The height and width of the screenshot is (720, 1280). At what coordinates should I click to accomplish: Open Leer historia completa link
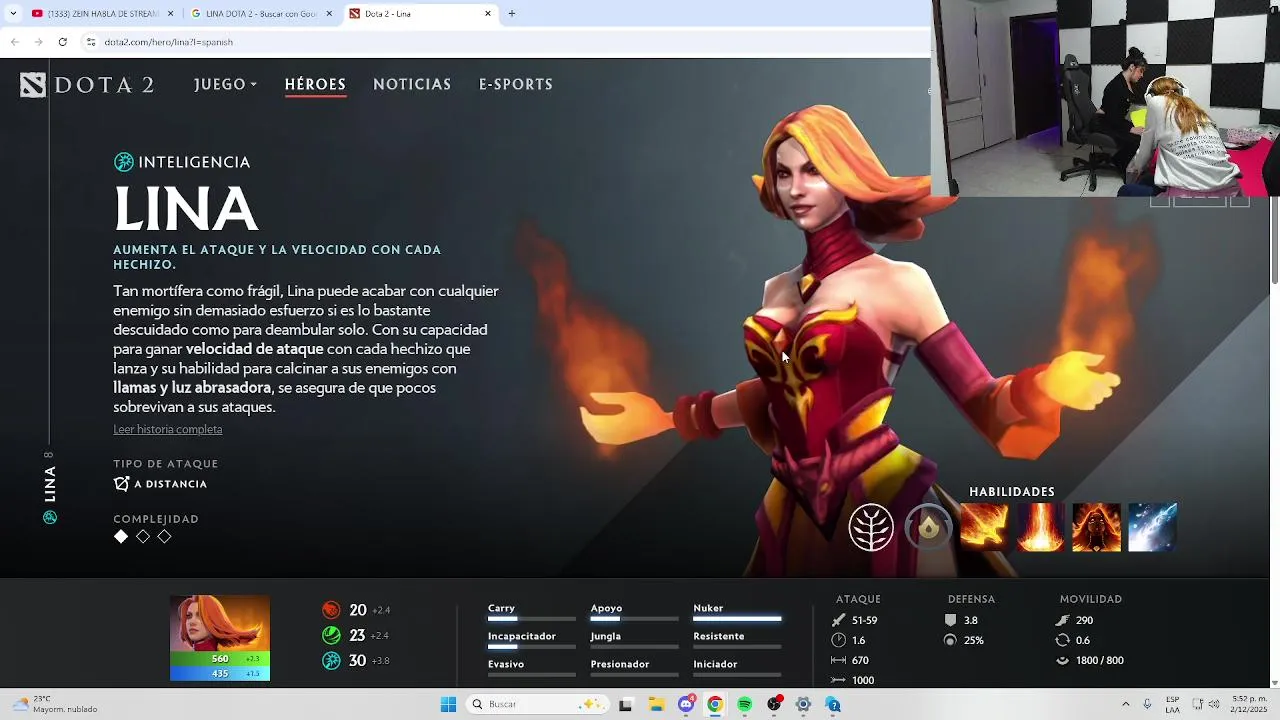click(168, 430)
